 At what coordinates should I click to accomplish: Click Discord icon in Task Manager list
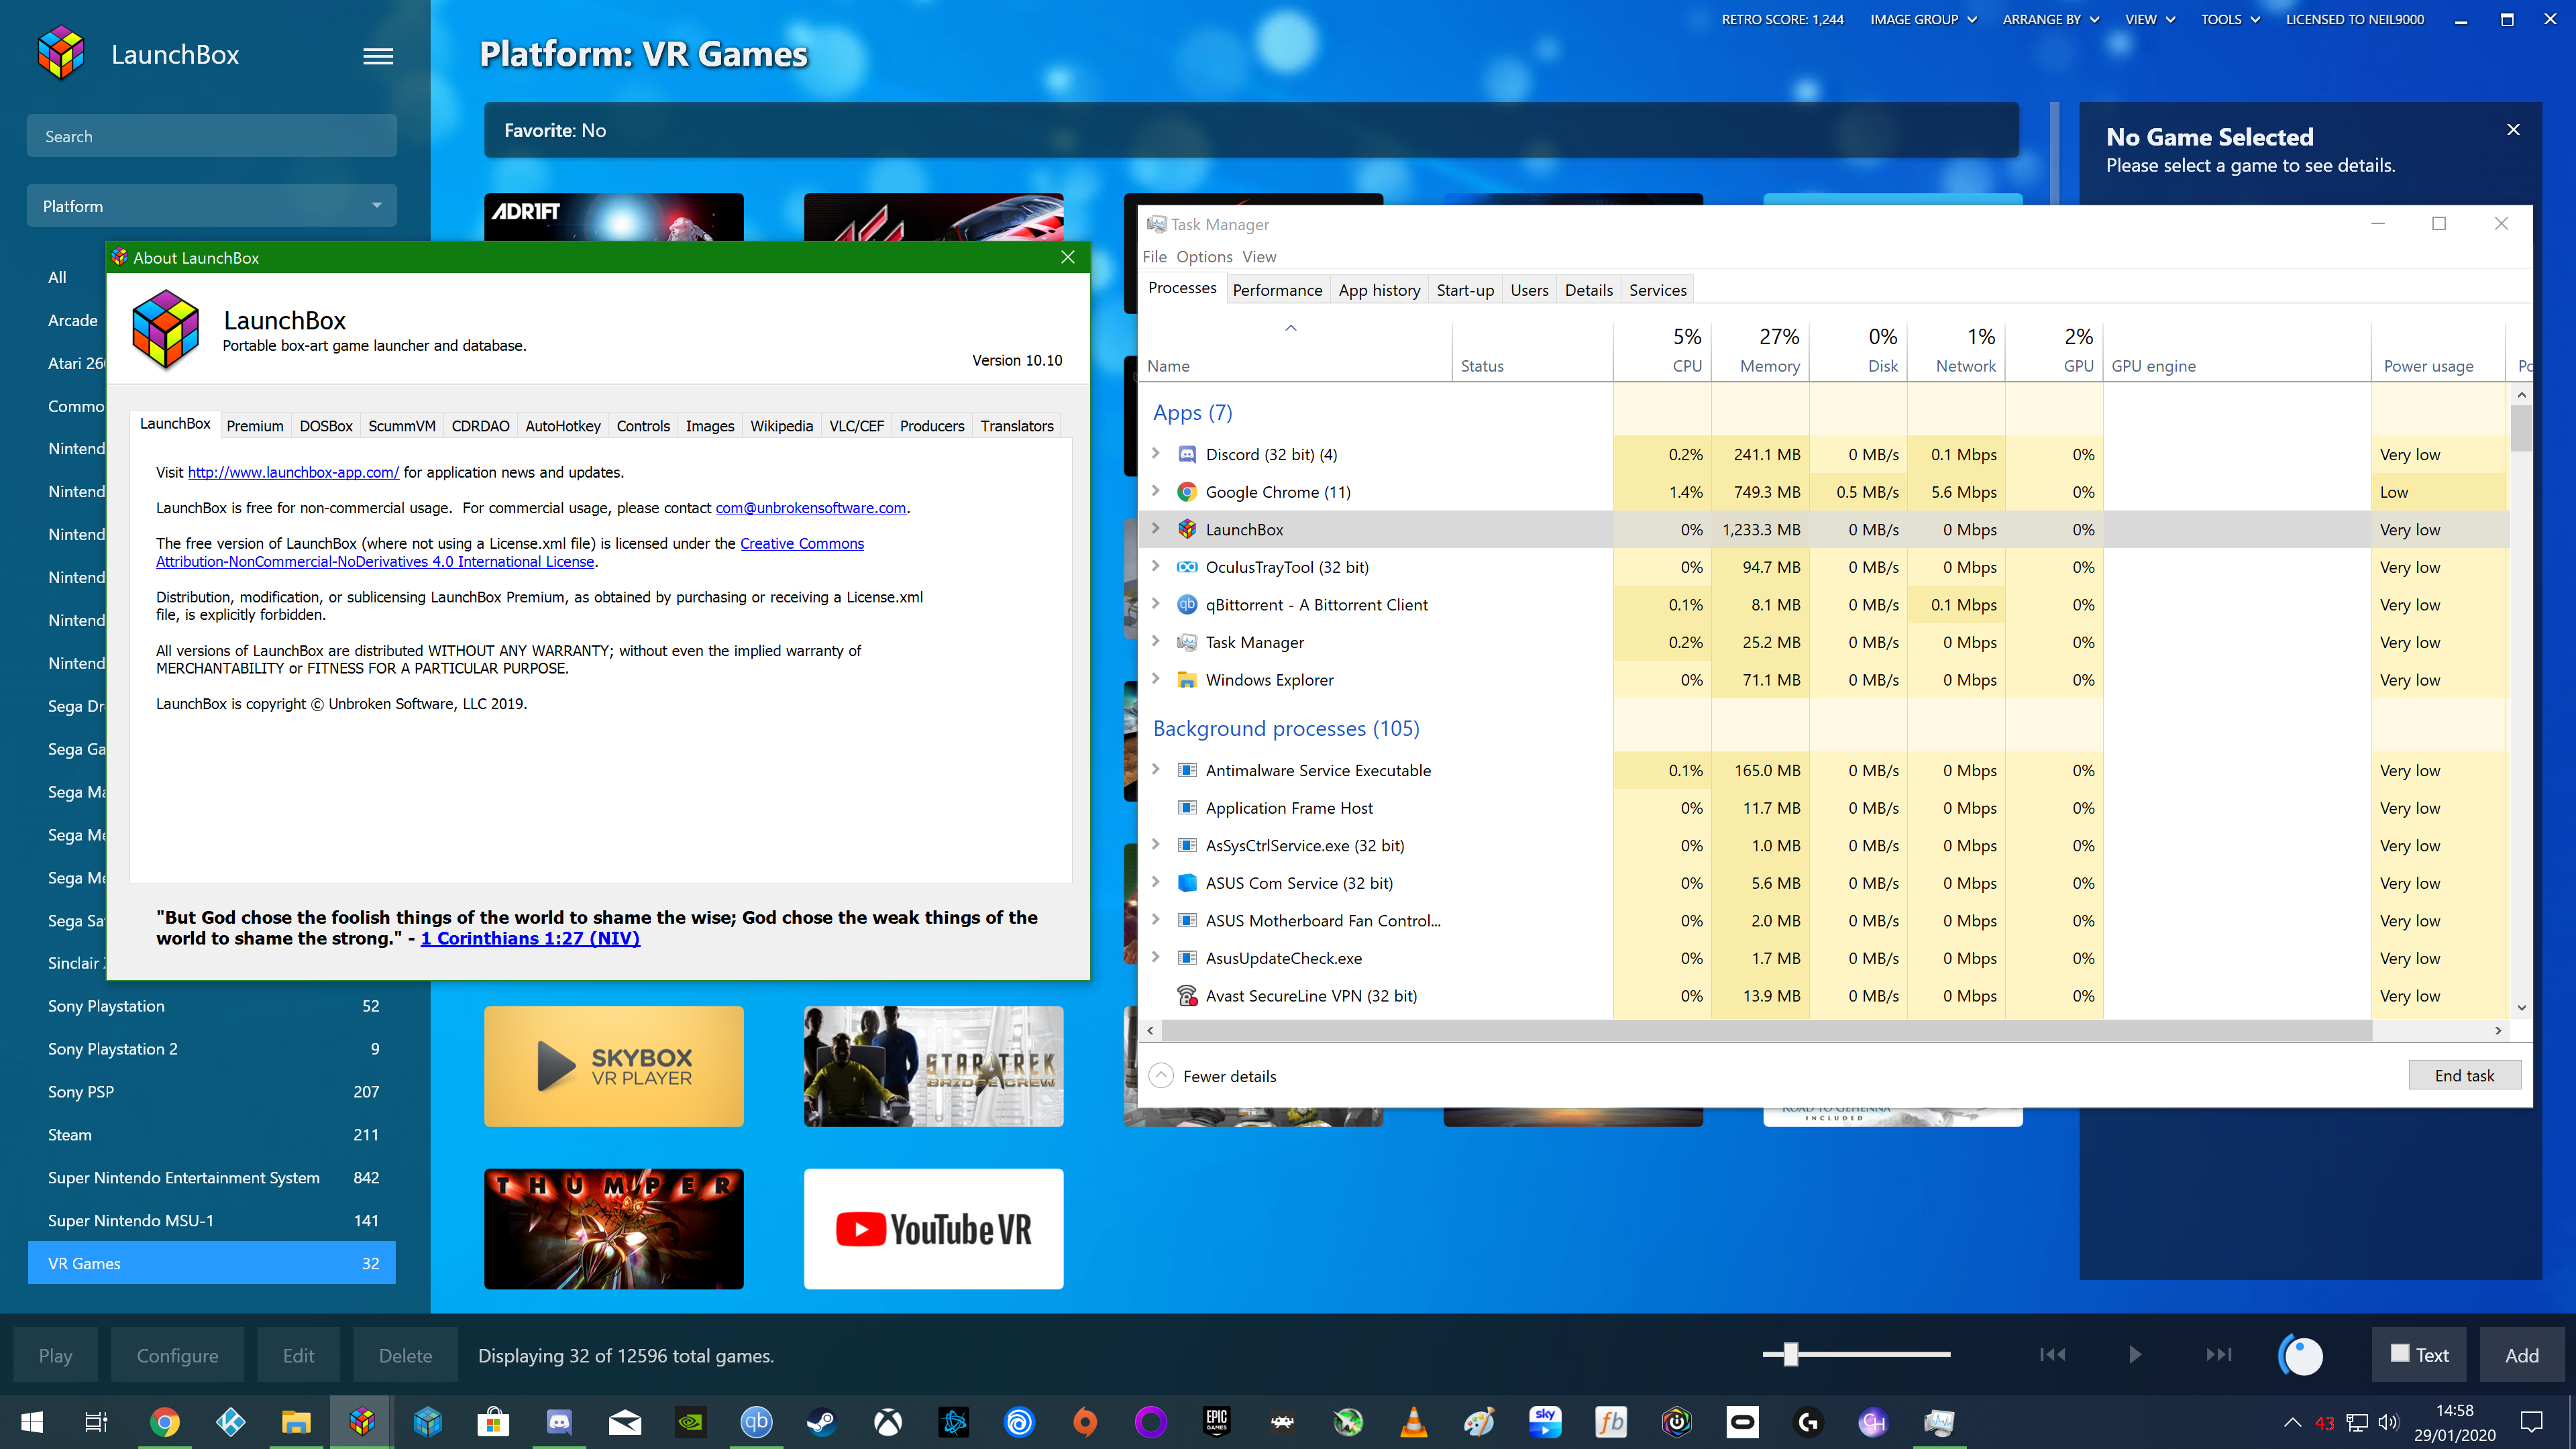1187,454
